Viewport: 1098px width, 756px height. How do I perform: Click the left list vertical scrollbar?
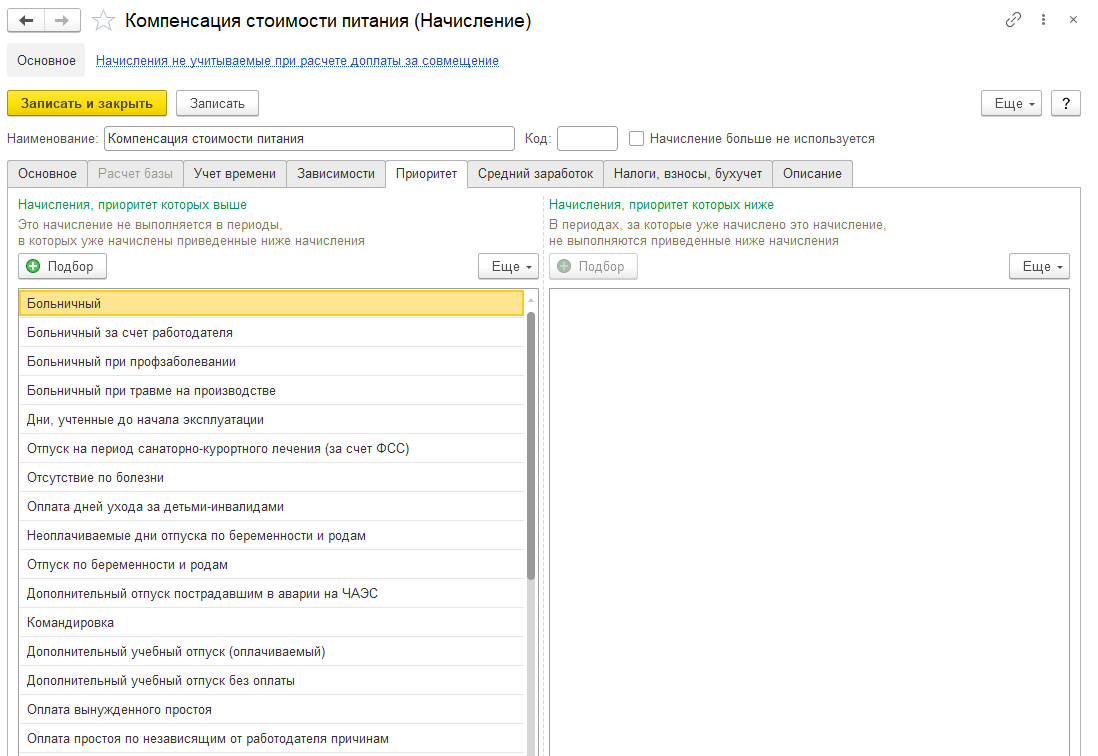[531, 440]
